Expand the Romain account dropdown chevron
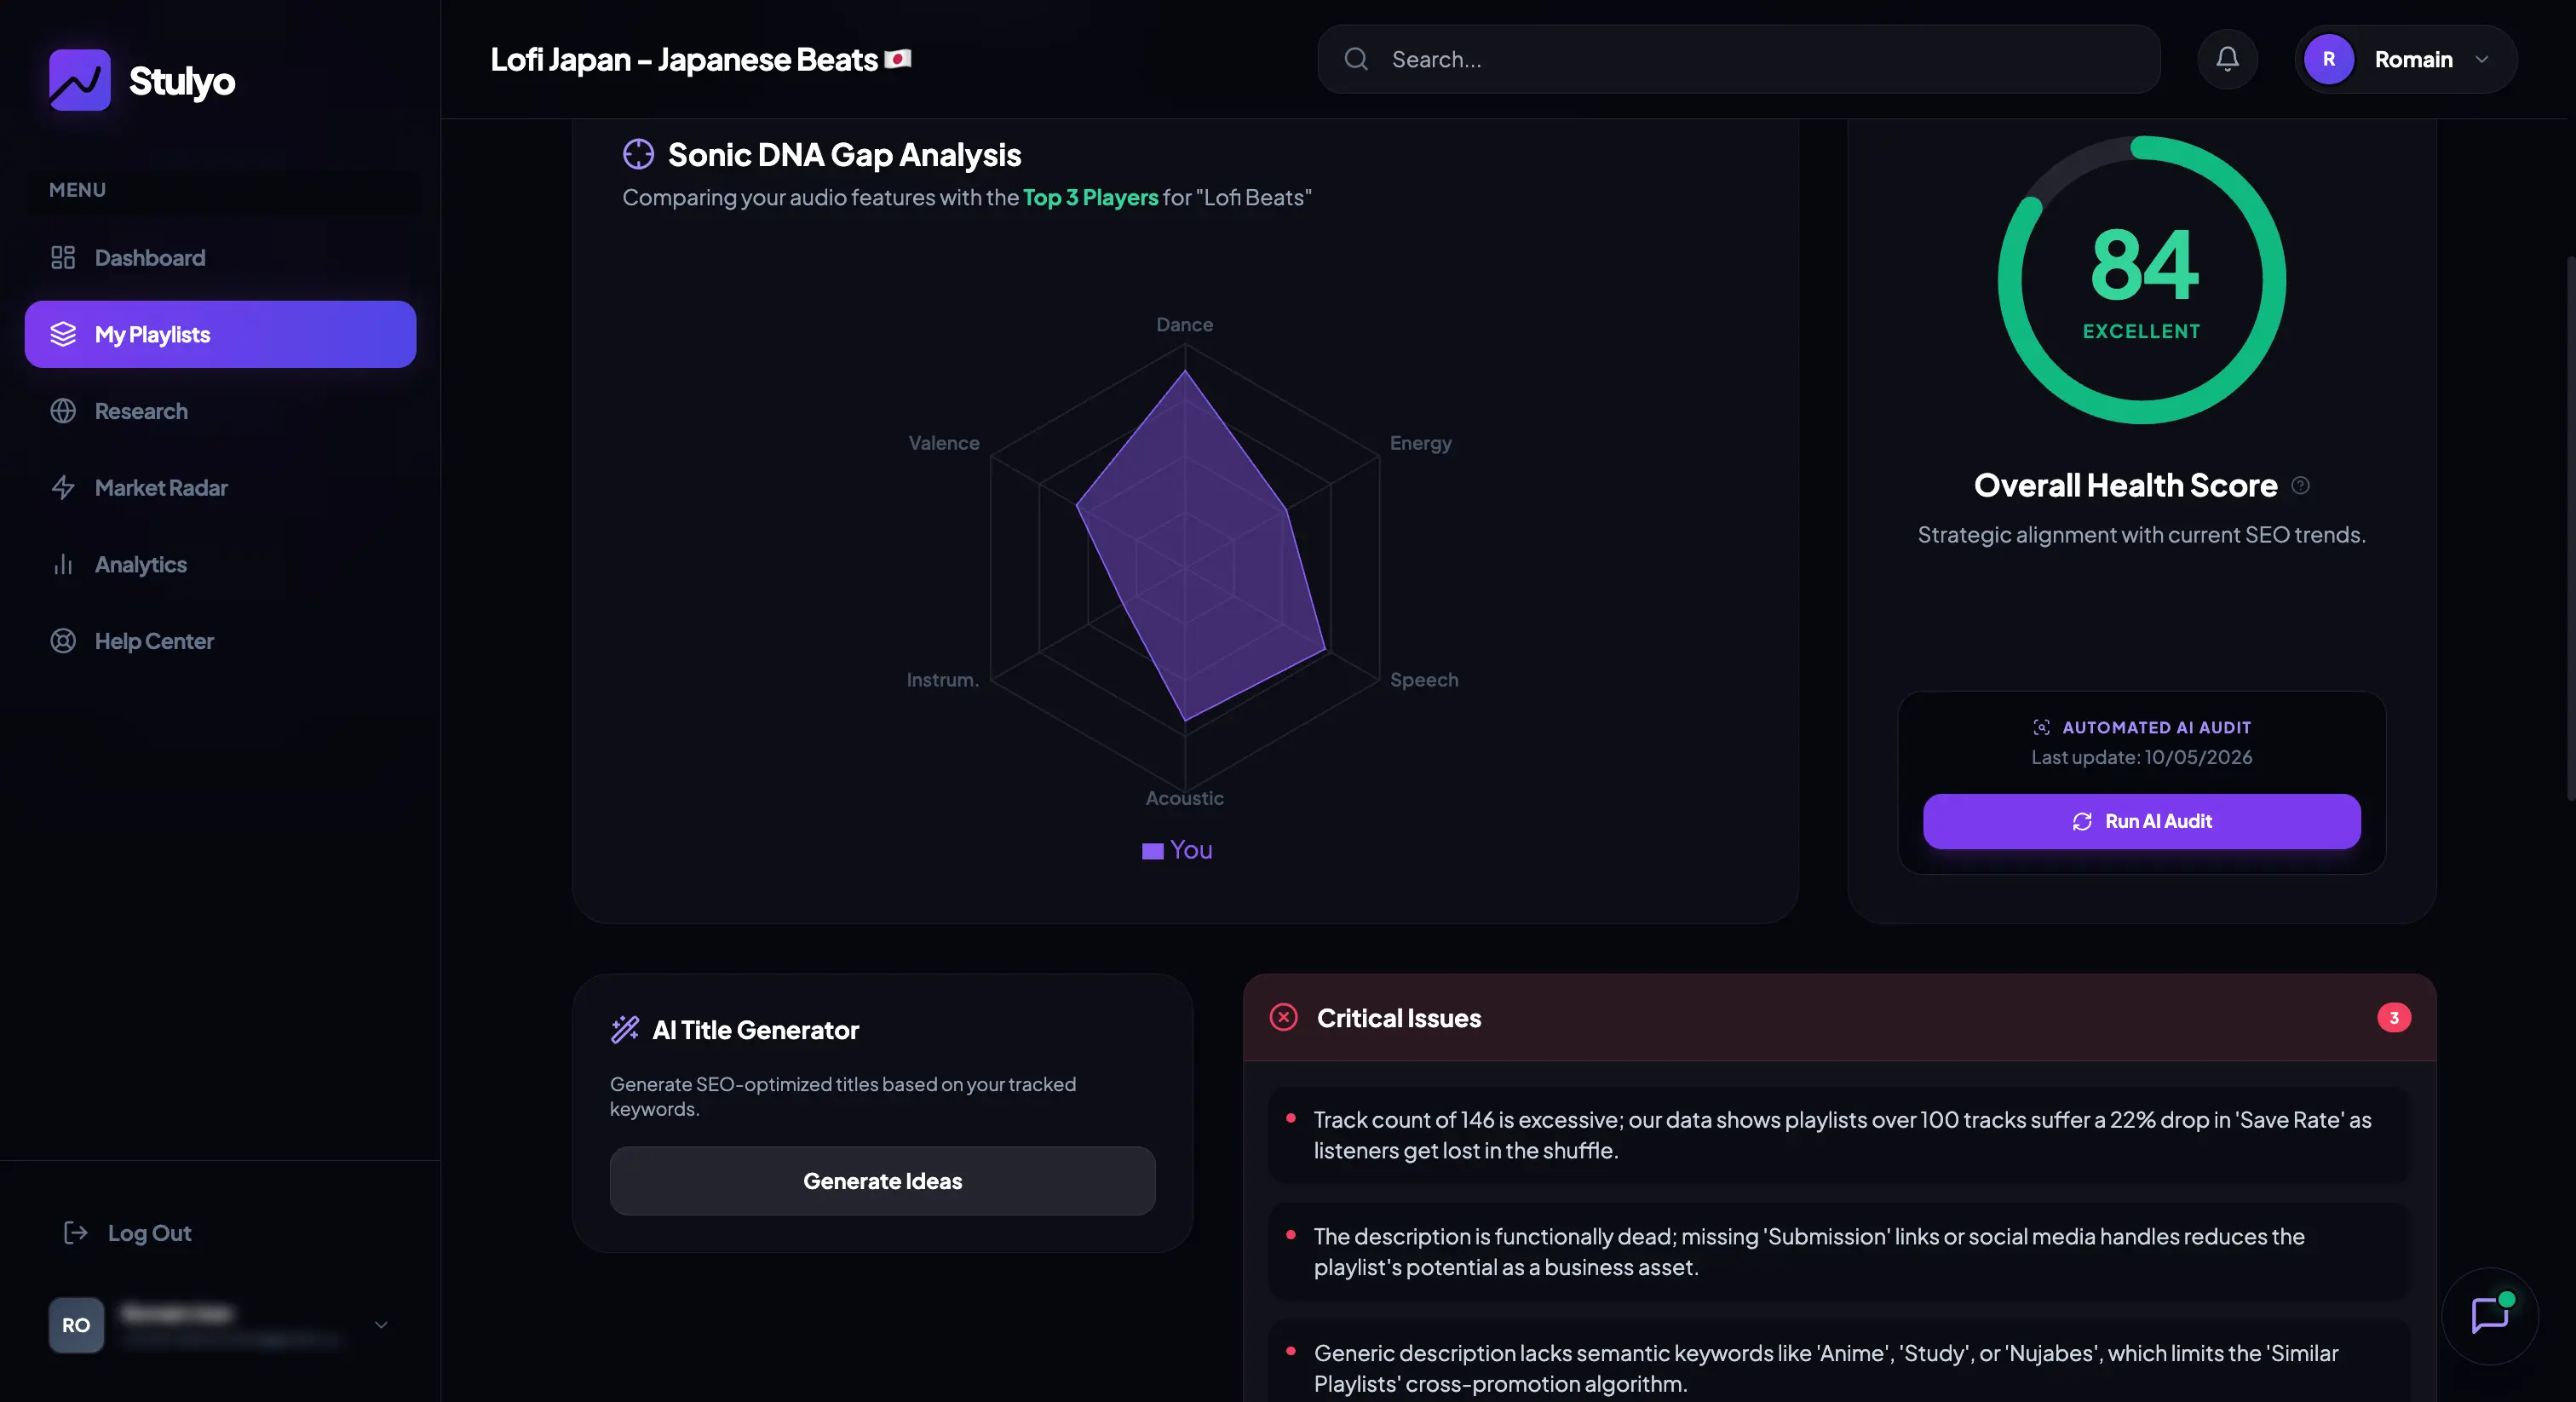 2482,59
